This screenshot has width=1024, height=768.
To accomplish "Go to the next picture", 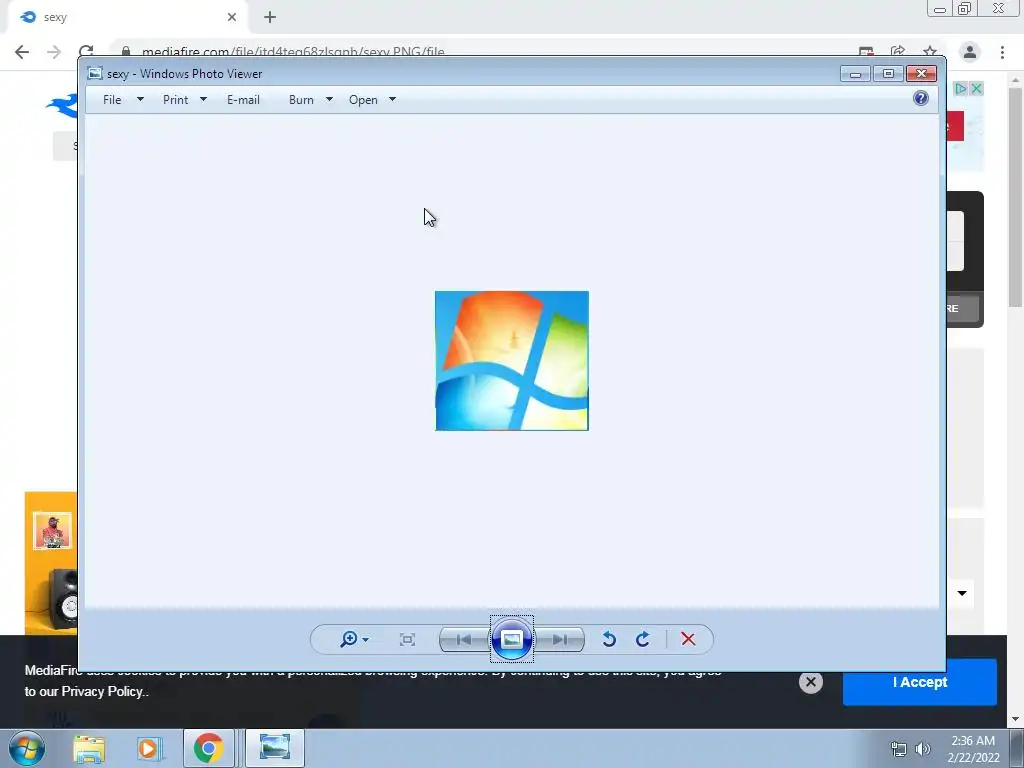I will 560,639.
